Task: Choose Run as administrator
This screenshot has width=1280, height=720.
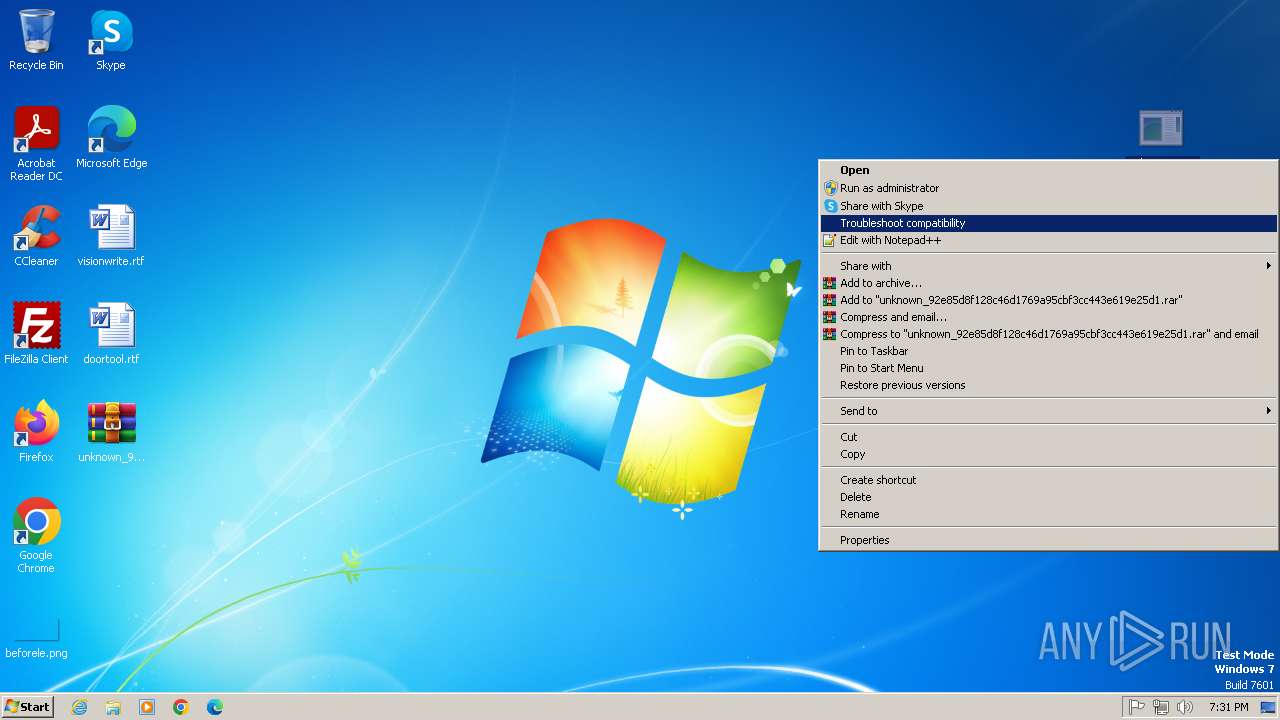Action: click(1048, 188)
